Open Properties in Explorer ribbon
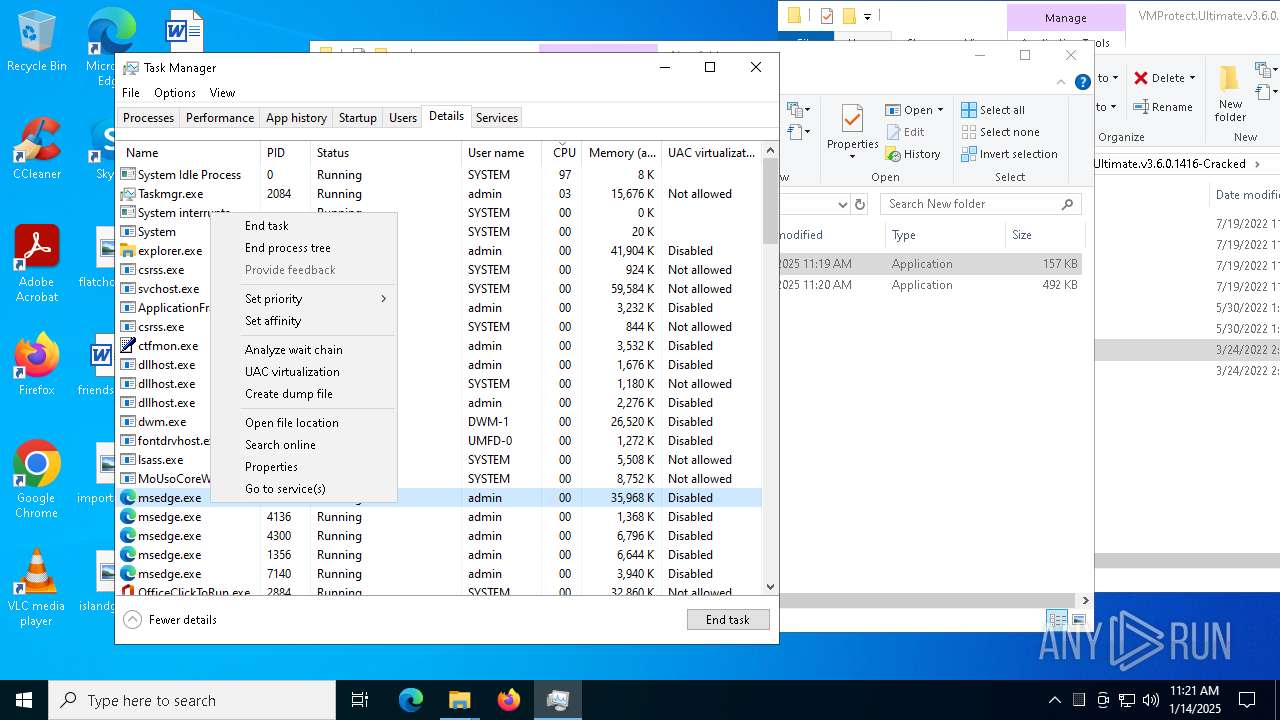This screenshot has height=720, width=1280. [852, 130]
